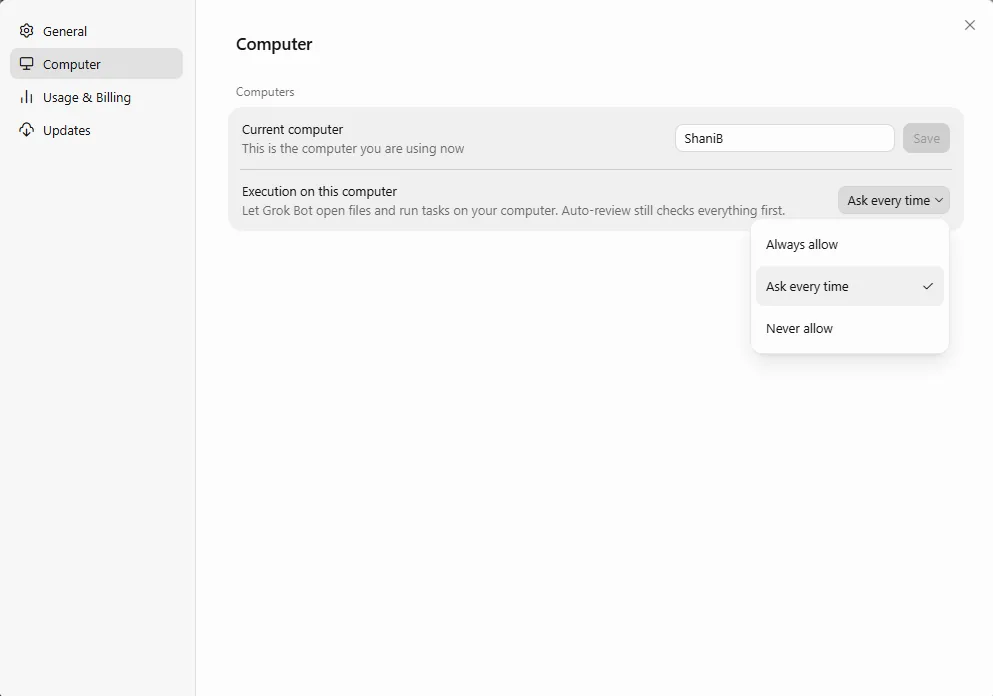Click the Computer page heading
Image resolution: width=993 pixels, height=696 pixels.
click(x=274, y=44)
